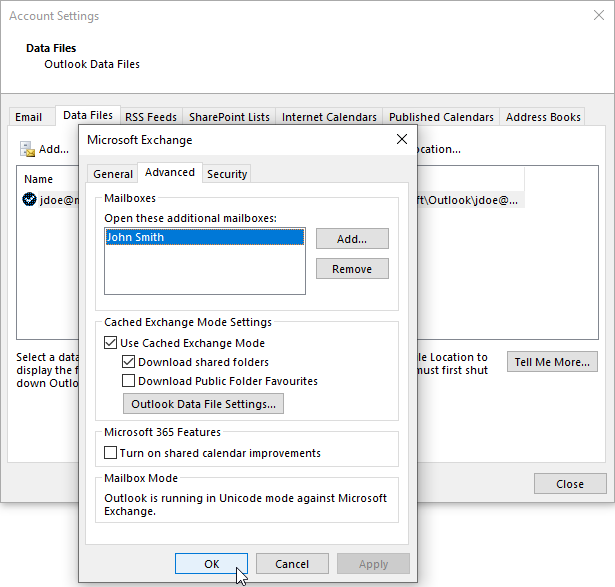Switch to SharePoint Lists tab
The width and height of the screenshot is (615, 587).
[229, 117]
